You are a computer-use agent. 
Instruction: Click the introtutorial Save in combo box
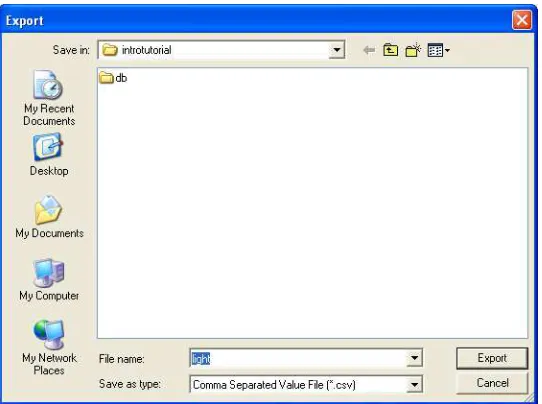tap(221, 50)
